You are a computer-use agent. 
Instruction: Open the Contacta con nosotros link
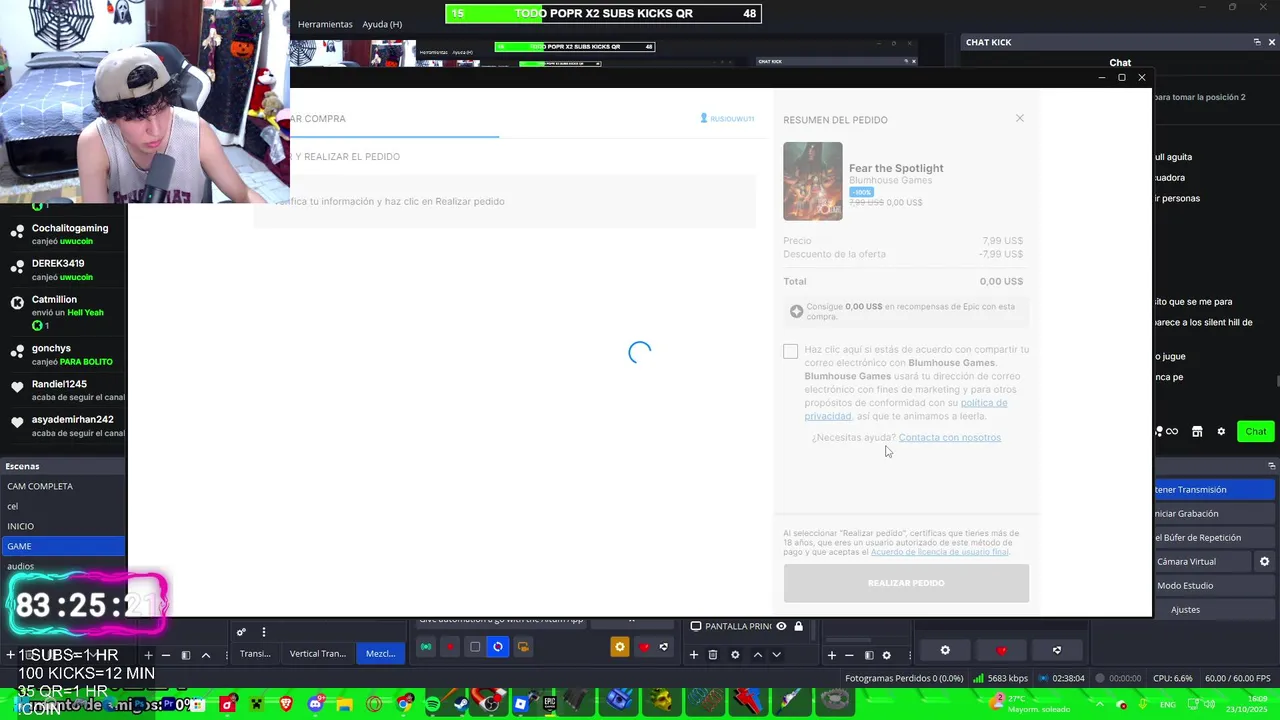(949, 437)
